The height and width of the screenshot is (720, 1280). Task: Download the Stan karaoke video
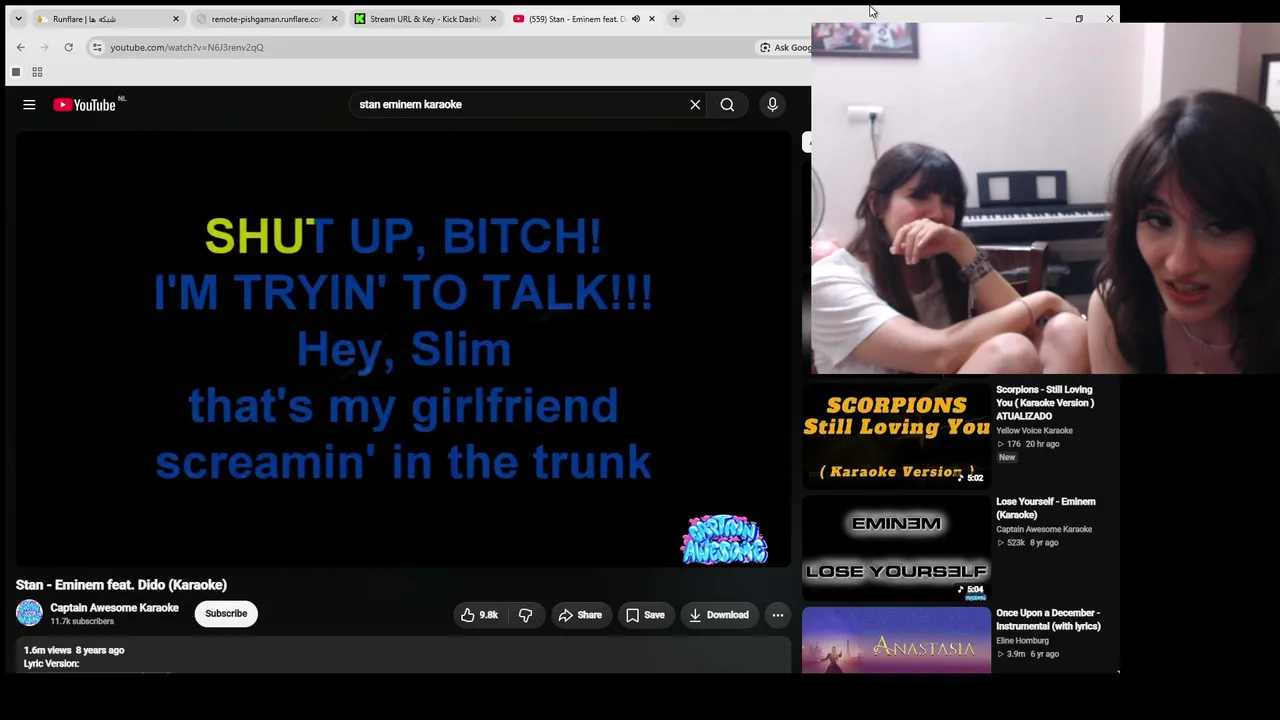(x=718, y=615)
